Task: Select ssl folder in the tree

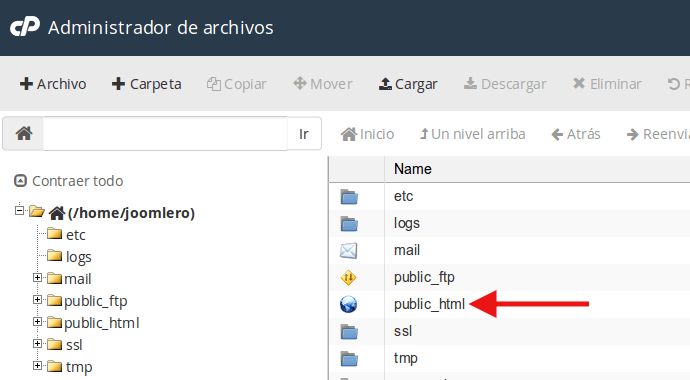Action: 74,345
